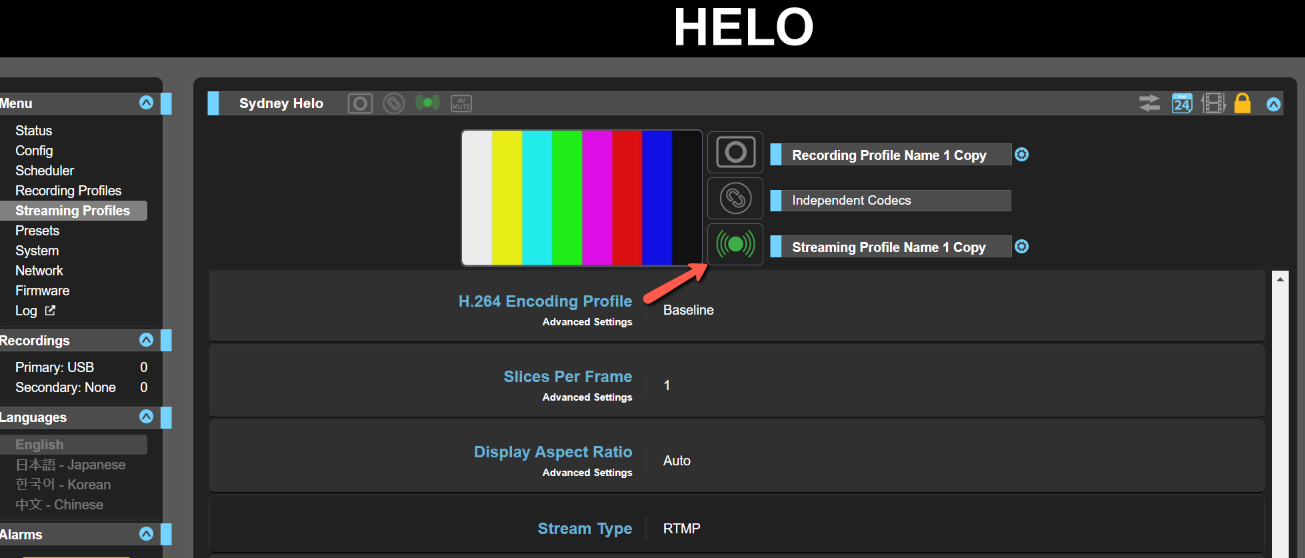Open the settings gear for Recording Profile Name 1 Copy
Image resolution: width=1305 pixels, height=558 pixels.
point(1022,155)
